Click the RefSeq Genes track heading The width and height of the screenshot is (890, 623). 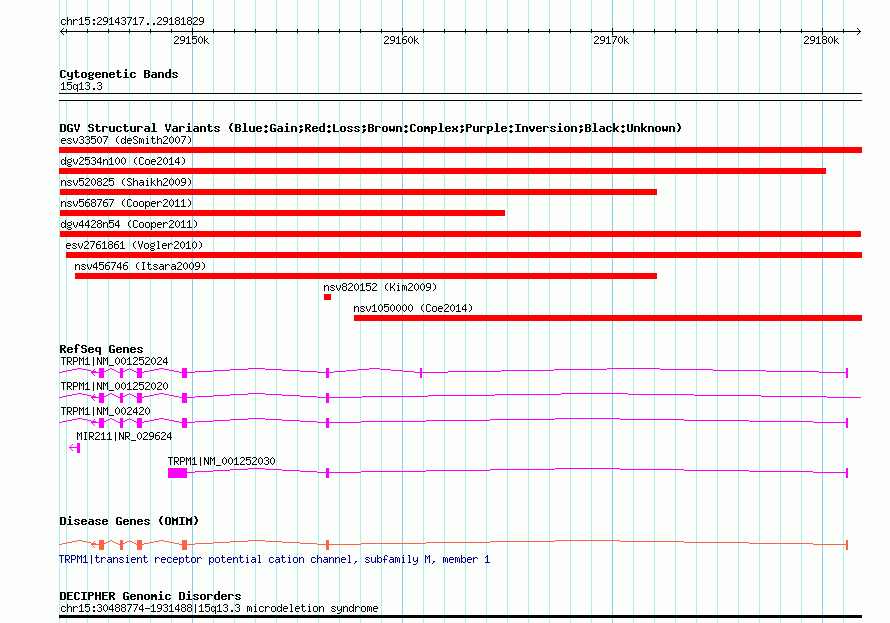[101, 349]
